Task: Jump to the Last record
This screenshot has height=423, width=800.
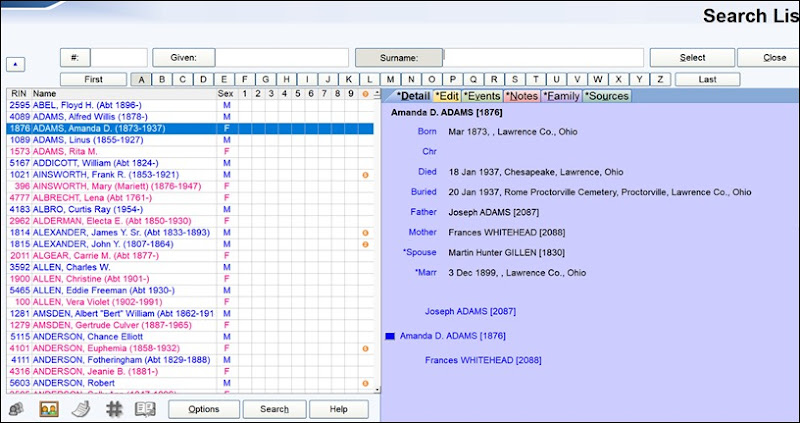Action: (707, 80)
